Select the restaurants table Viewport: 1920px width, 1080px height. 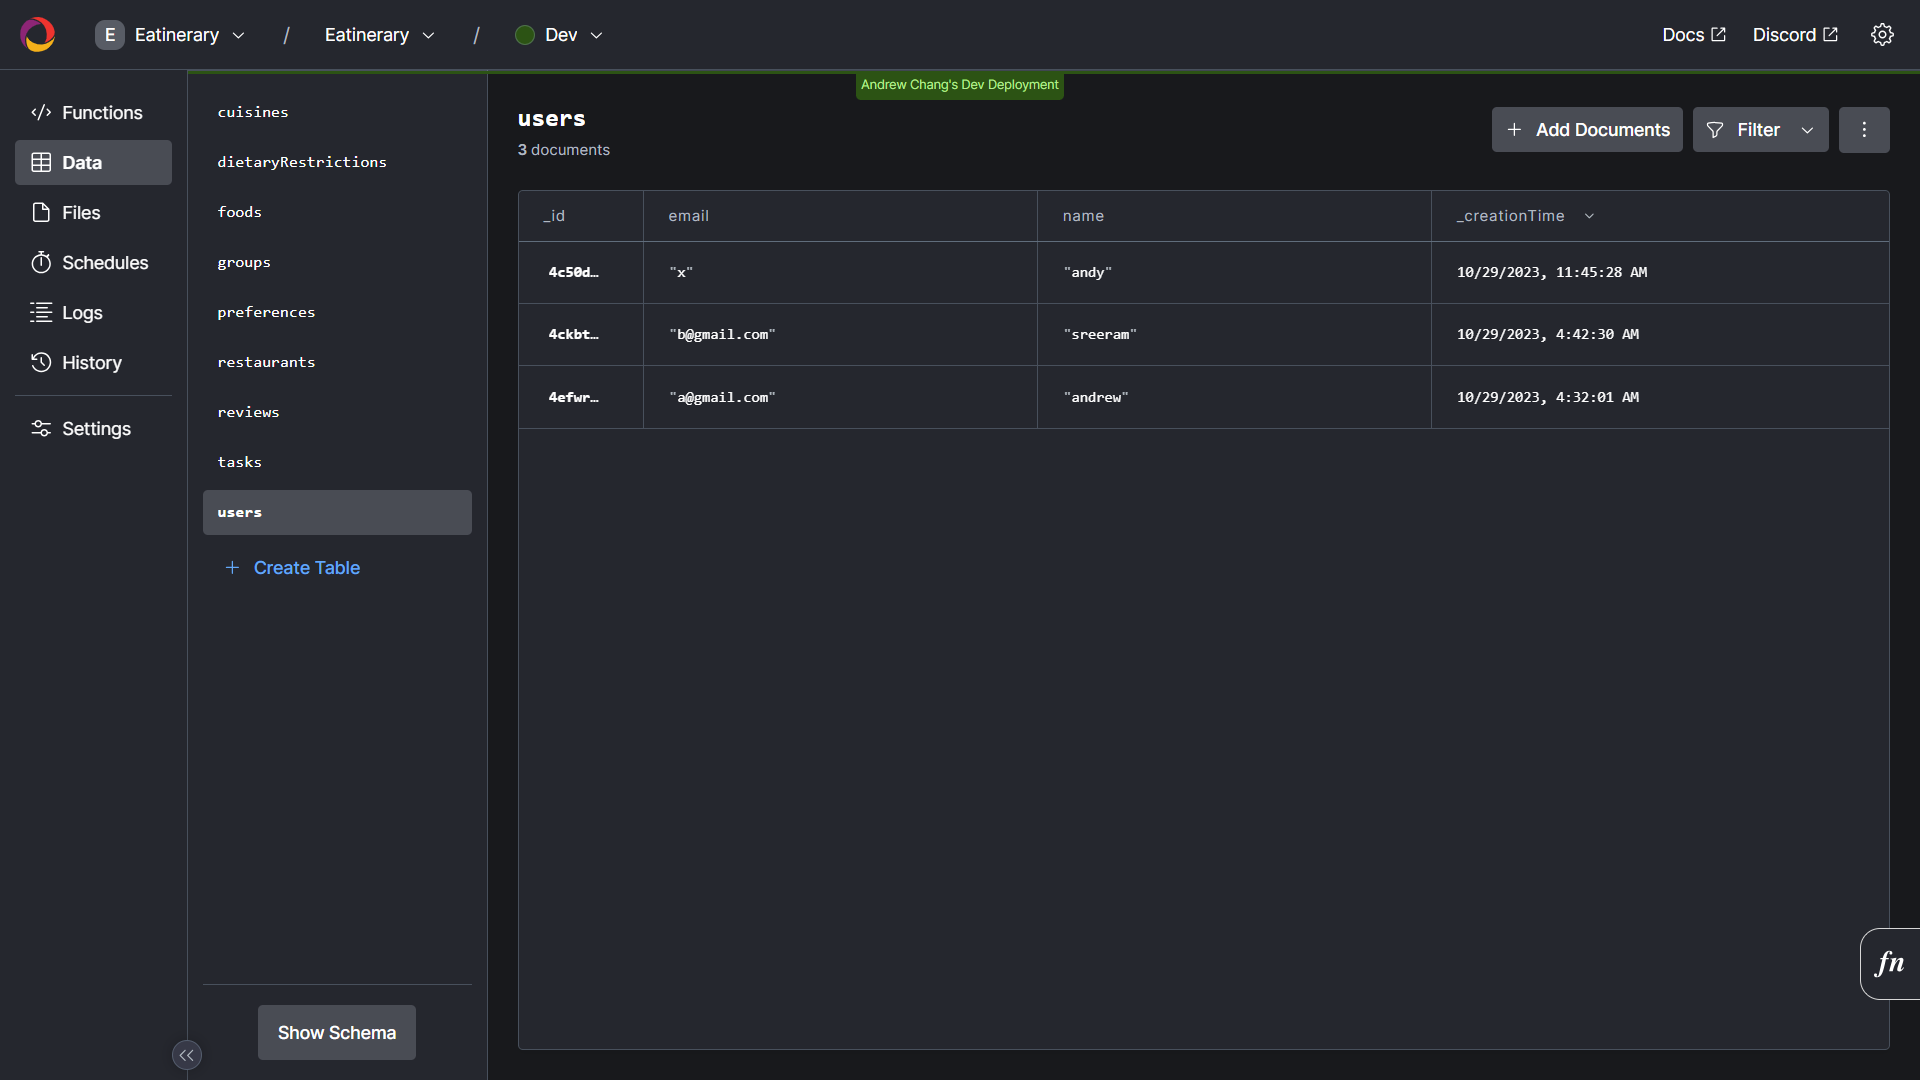click(266, 362)
